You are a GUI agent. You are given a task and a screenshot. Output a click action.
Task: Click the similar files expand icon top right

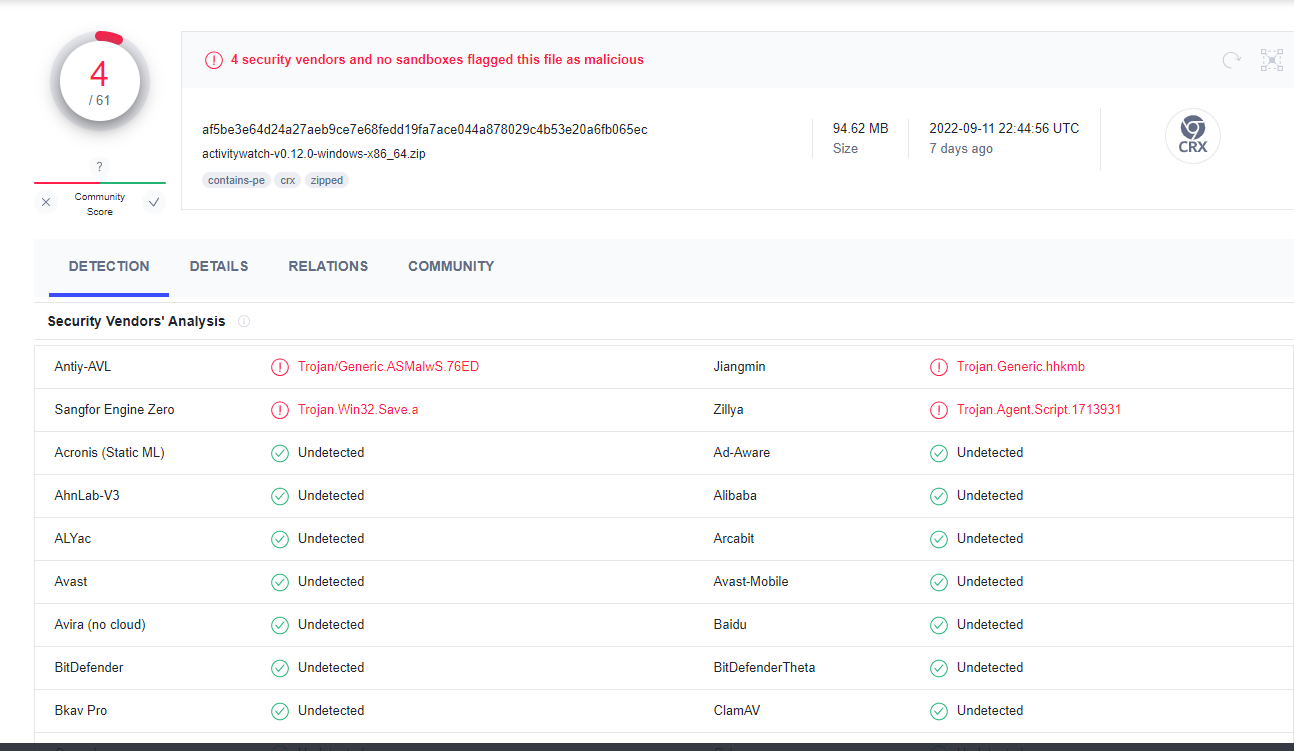coord(1271,60)
